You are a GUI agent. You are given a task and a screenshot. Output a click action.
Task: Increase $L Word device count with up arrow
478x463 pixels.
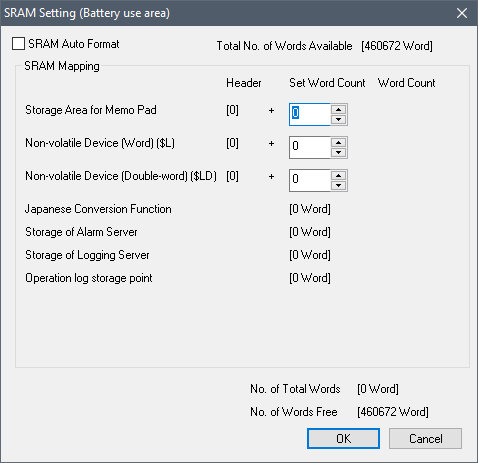click(339, 142)
